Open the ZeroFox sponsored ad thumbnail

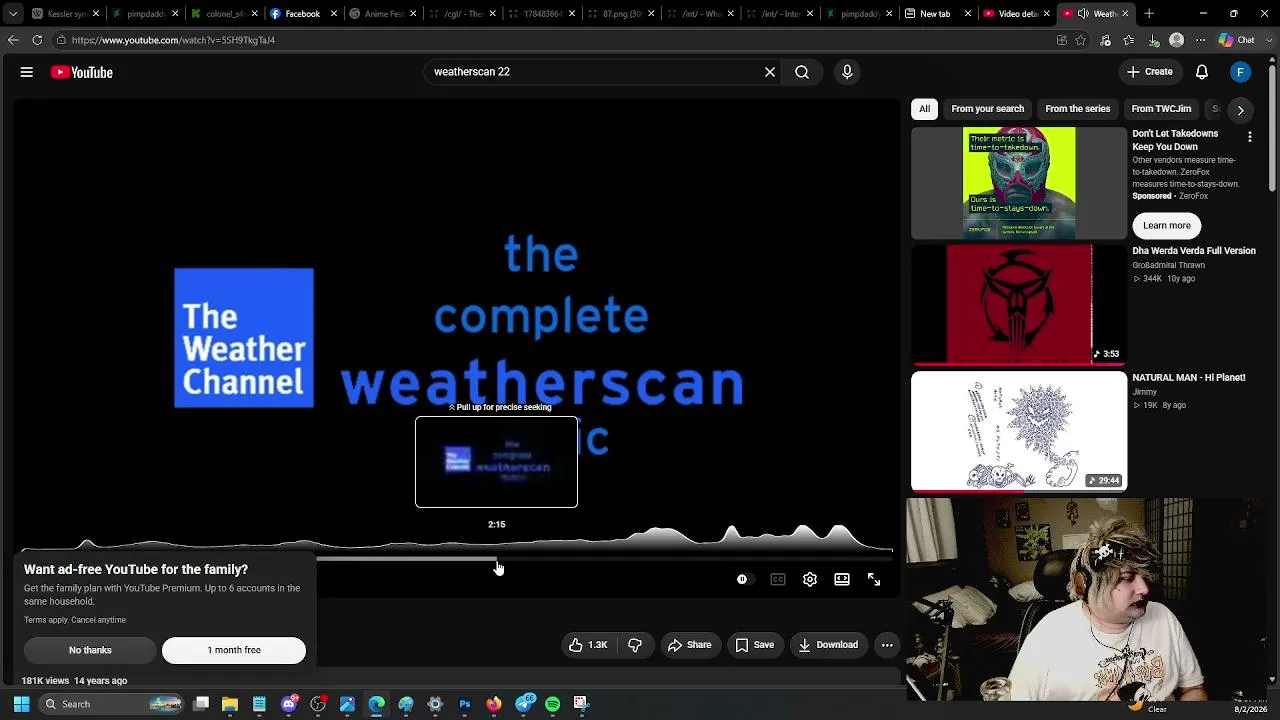1019,183
